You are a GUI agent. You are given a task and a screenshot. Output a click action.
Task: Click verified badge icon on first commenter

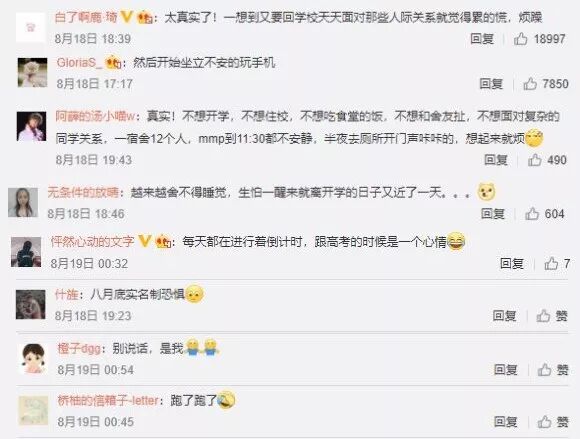tap(127, 17)
